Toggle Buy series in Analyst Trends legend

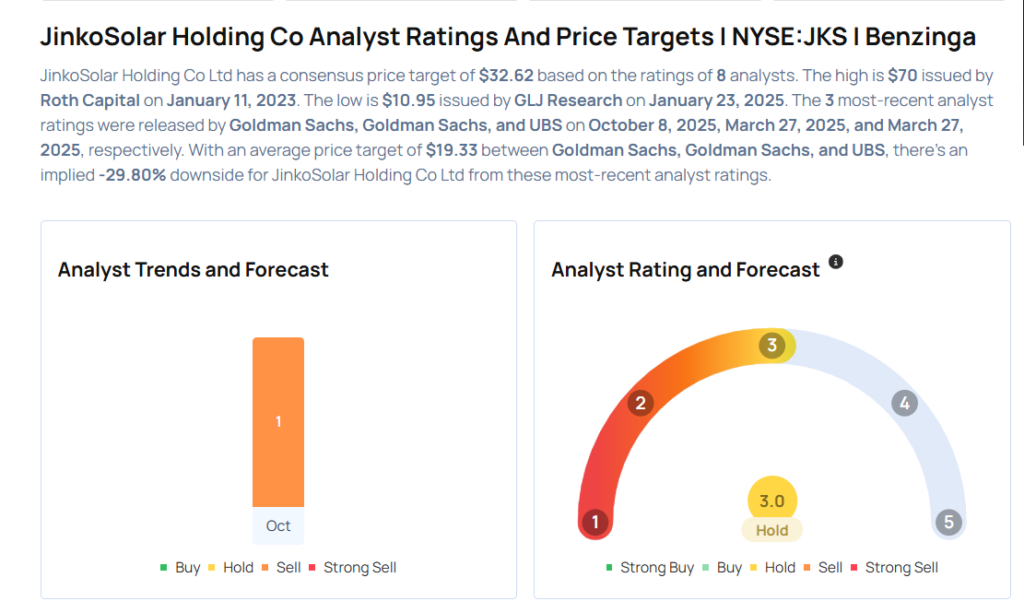coord(181,567)
